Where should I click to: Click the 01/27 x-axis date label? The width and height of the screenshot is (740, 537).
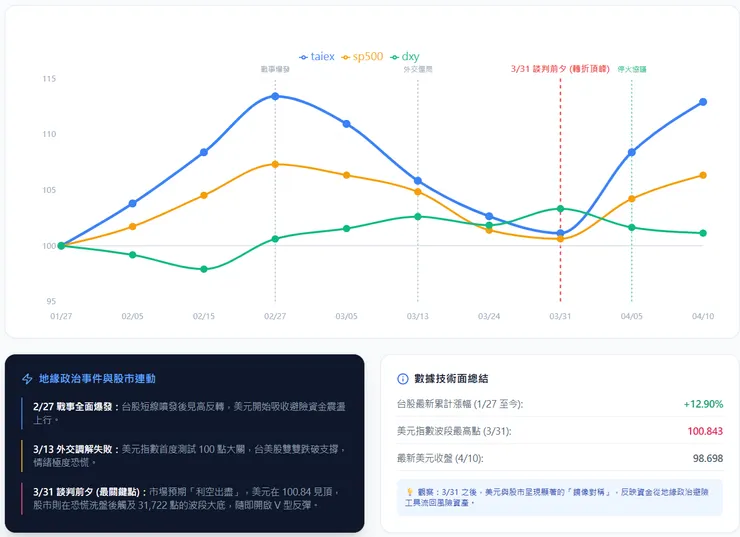coord(61,316)
